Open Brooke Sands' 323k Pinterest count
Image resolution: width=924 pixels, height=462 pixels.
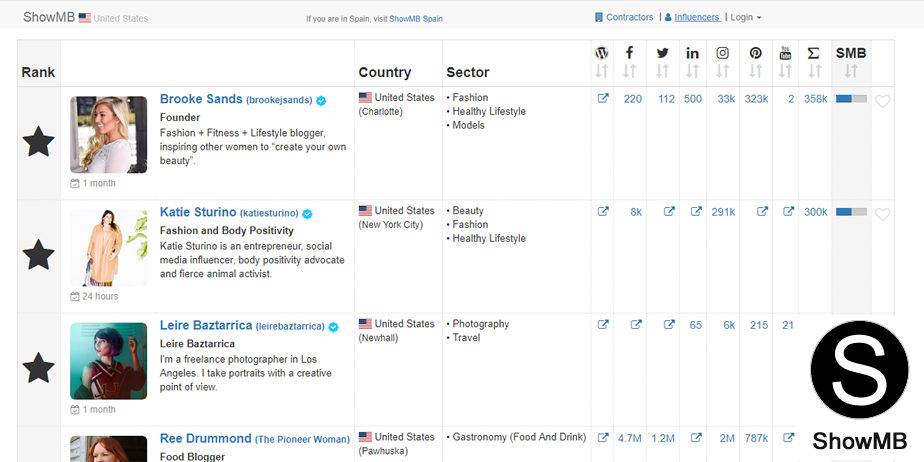(x=756, y=99)
